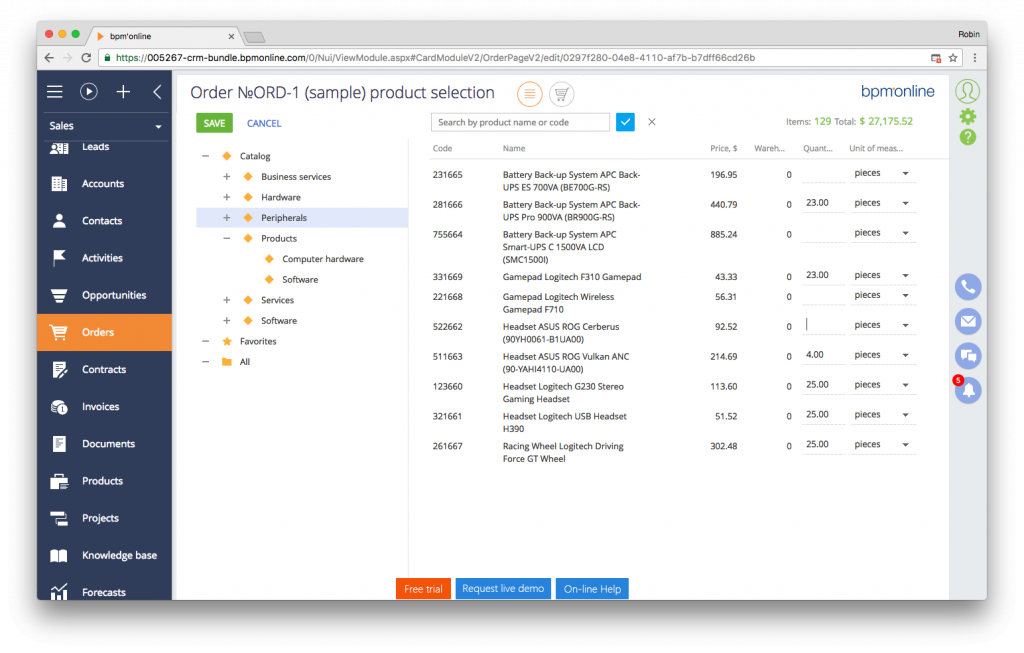Click the run process play icon

89,92
